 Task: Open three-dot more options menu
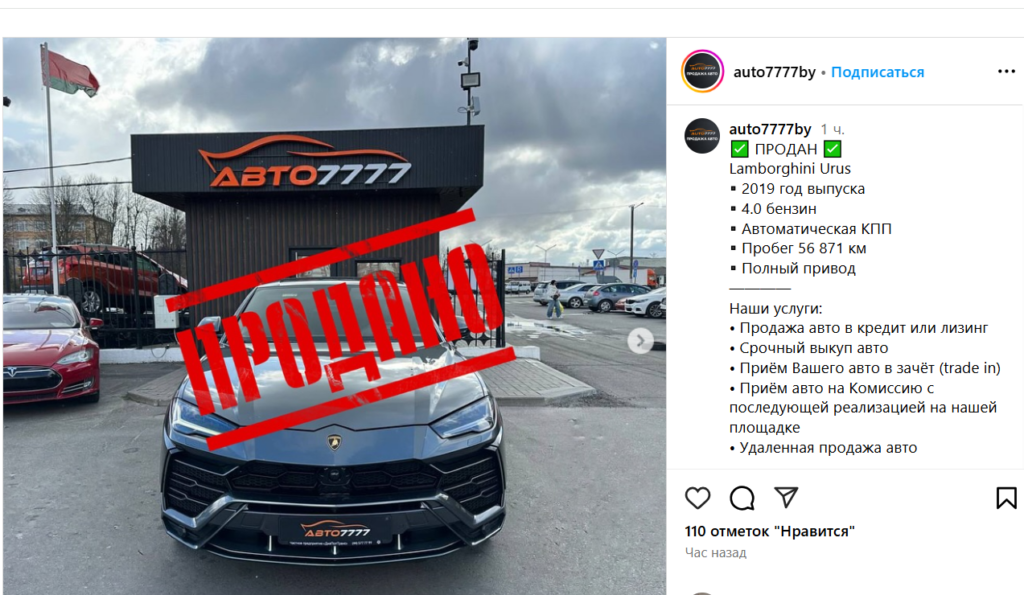click(1006, 71)
